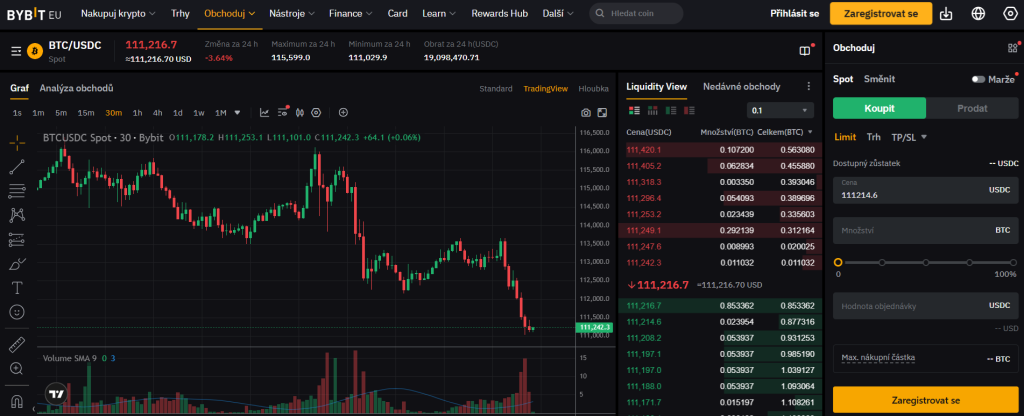
Task: Select the brush drawing tool
Action: pyautogui.click(x=18, y=264)
